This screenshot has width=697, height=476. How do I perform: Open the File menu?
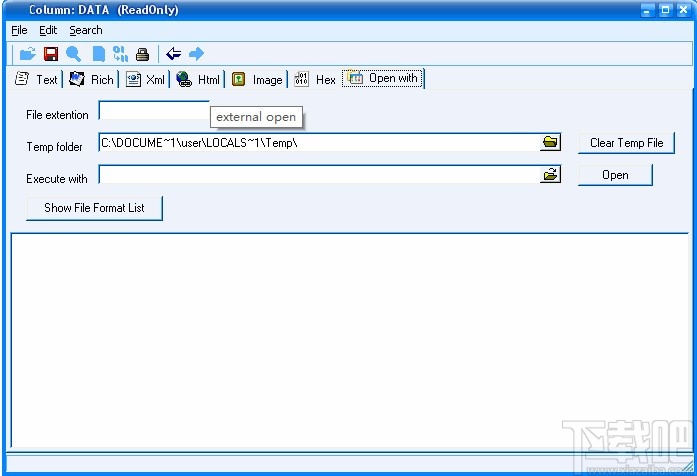(x=19, y=30)
